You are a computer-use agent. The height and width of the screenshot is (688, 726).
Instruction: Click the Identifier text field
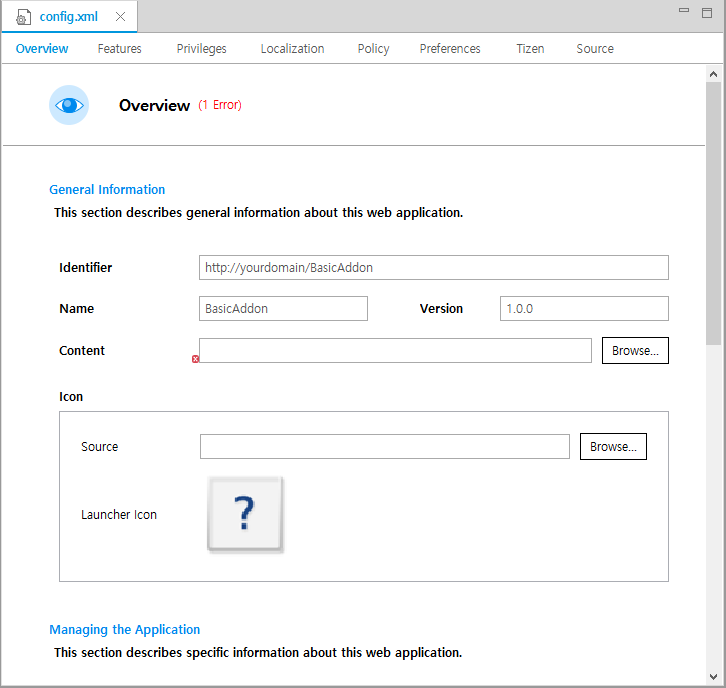[433, 268]
